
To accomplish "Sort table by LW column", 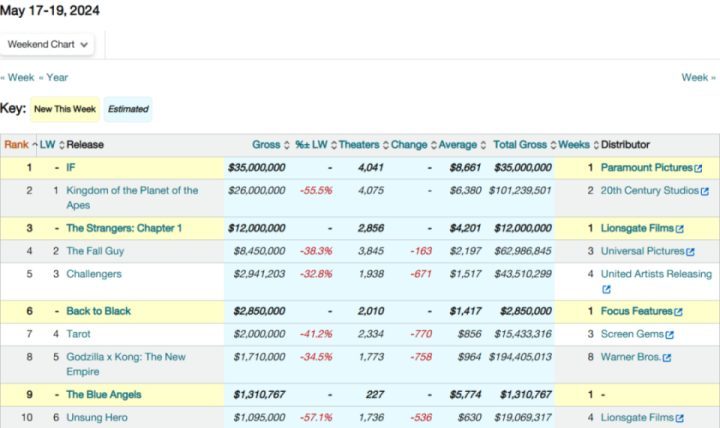I will (x=52, y=145).
